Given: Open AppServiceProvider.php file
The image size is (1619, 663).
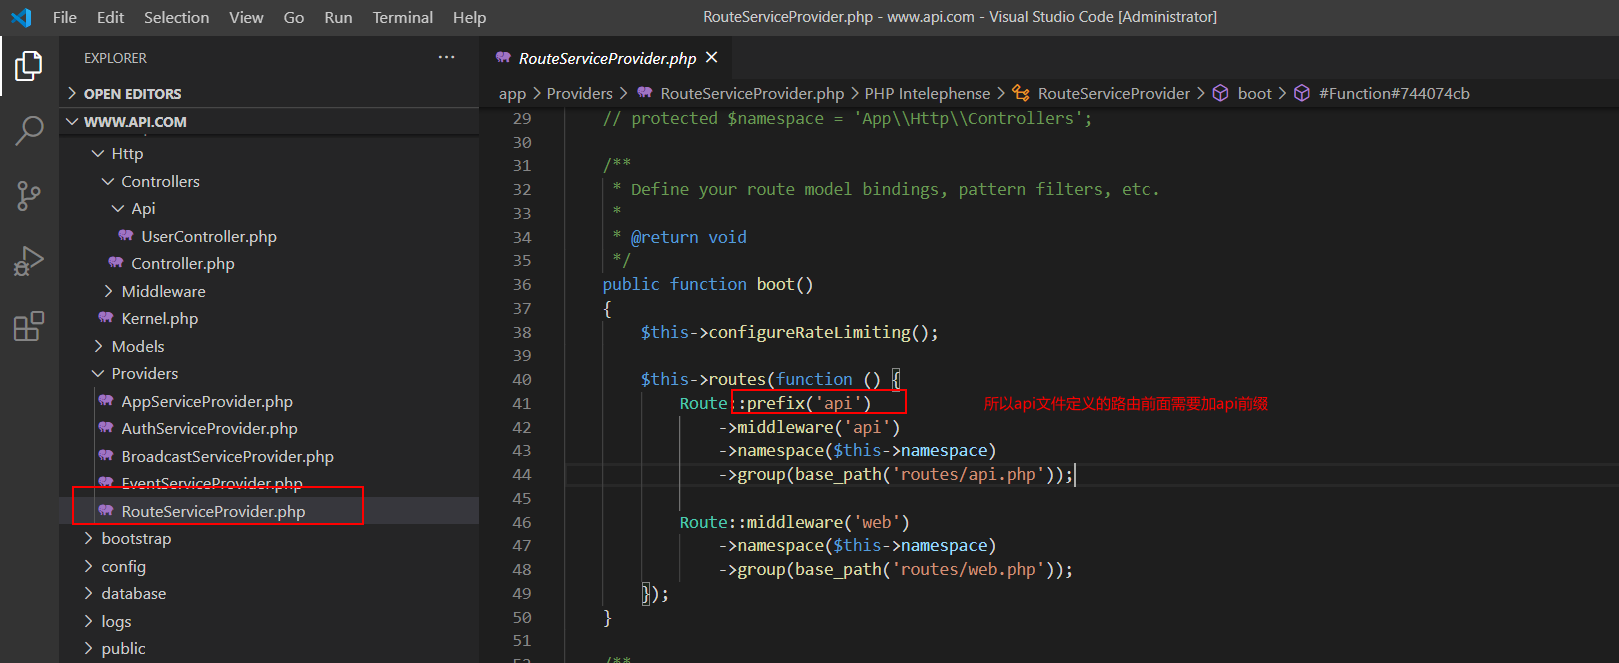Looking at the screenshot, I should (269, 401).
